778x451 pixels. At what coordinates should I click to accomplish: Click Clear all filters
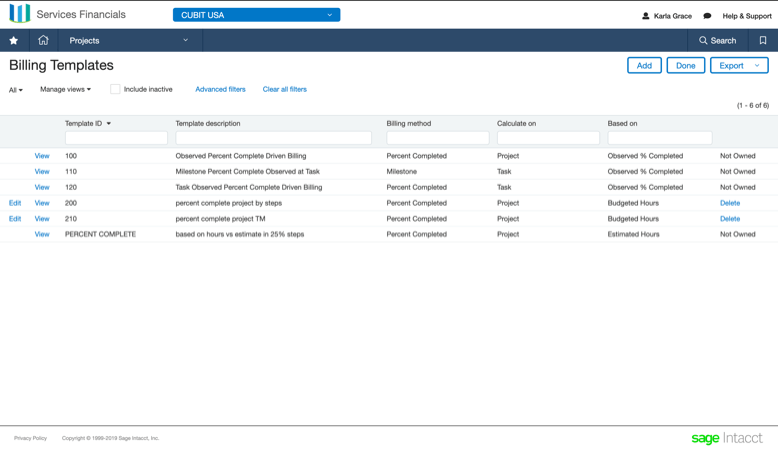coord(285,89)
